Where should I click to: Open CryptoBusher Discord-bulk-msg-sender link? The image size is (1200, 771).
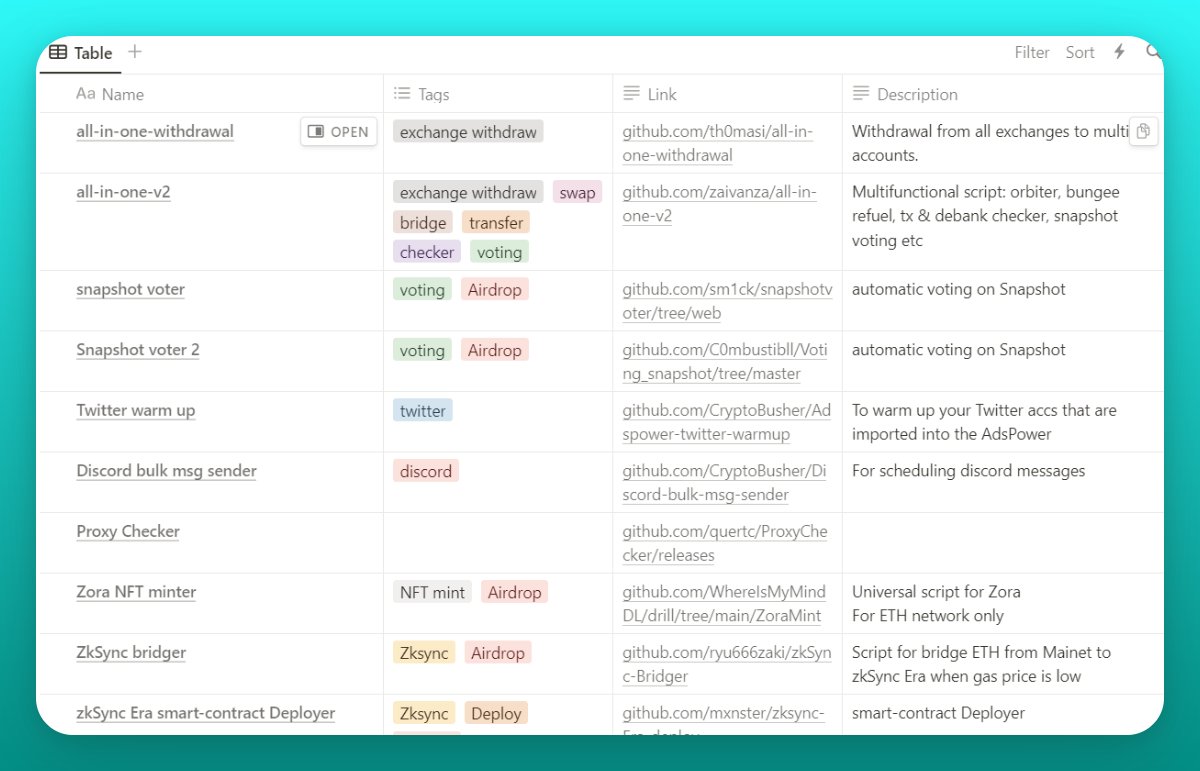point(725,483)
